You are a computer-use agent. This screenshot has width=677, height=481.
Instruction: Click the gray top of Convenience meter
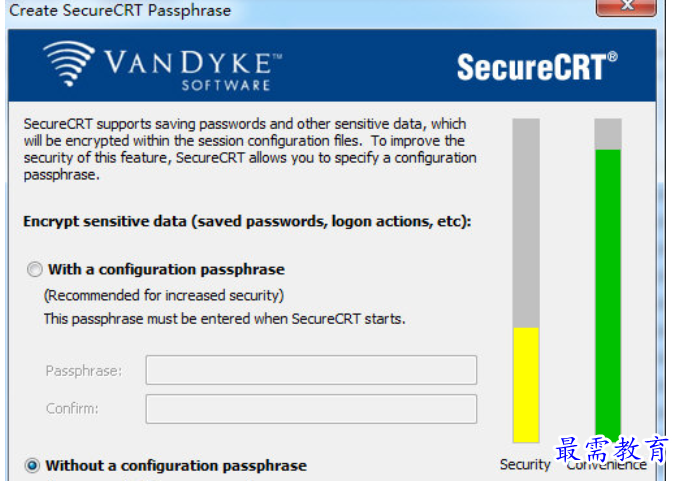(x=608, y=134)
